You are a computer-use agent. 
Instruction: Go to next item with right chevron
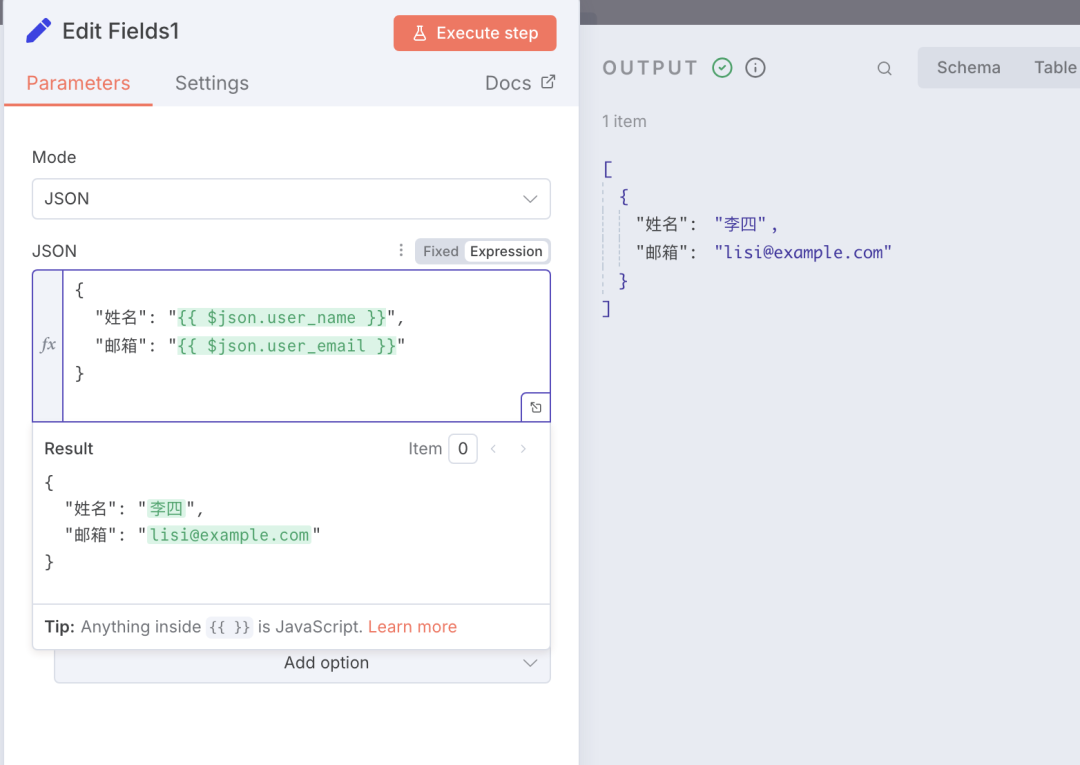pos(523,449)
